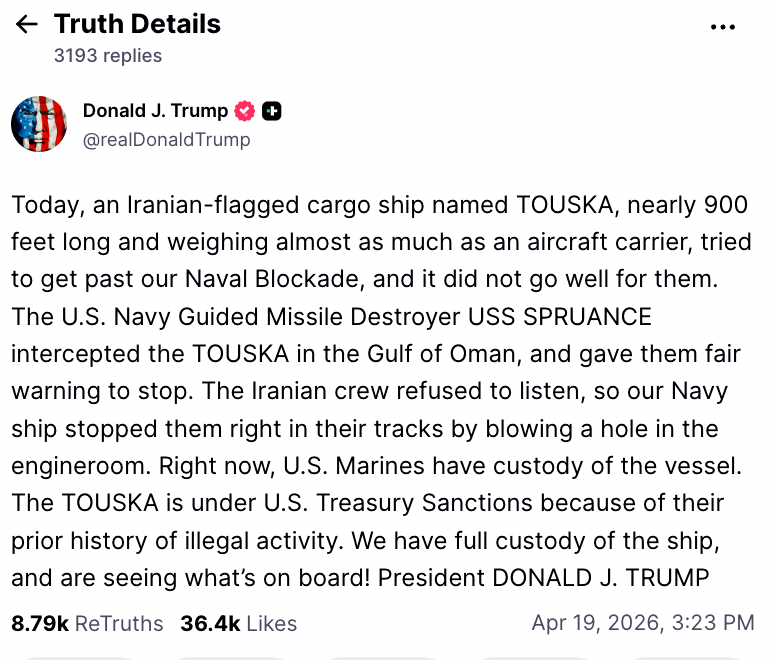
Task: Click the black plus badge beside the name
Action: pos(271,111)
